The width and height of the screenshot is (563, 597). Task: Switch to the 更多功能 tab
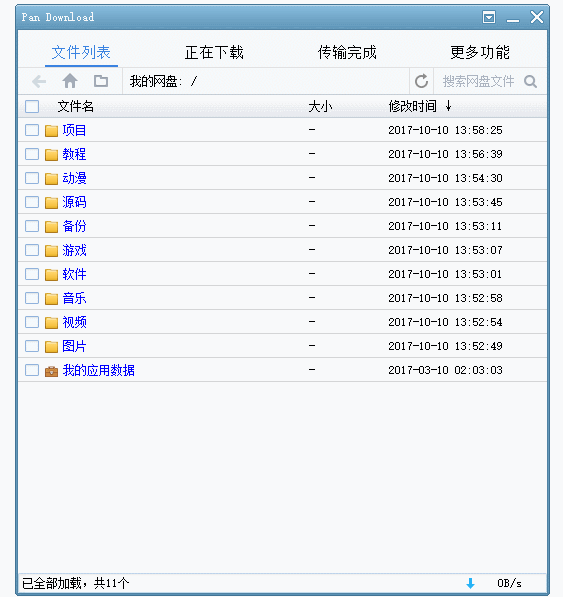point(480,52)
